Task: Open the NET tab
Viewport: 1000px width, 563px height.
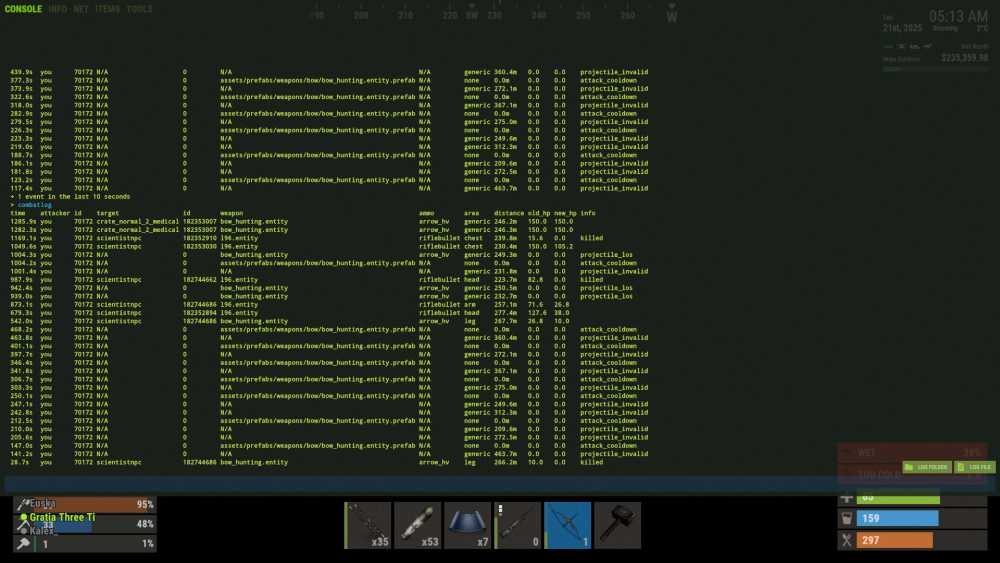Action: (x=83, y=9)
